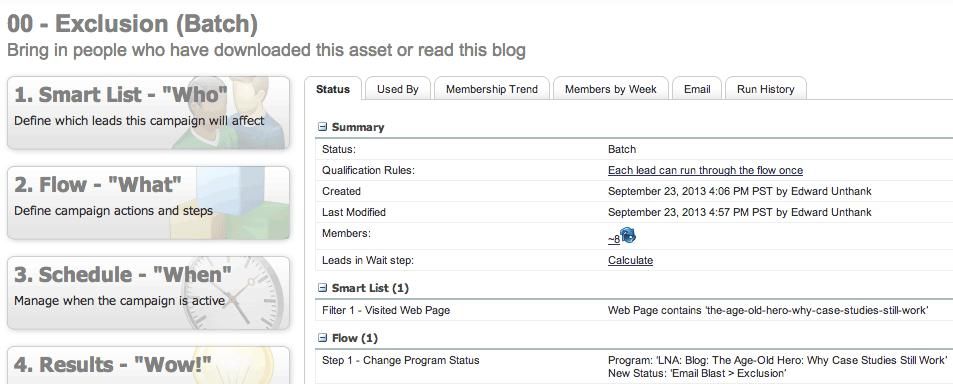Open "Each lead can run through the flow once" link
The height and width of the screenshot is (384, 953).
point(705,170)
